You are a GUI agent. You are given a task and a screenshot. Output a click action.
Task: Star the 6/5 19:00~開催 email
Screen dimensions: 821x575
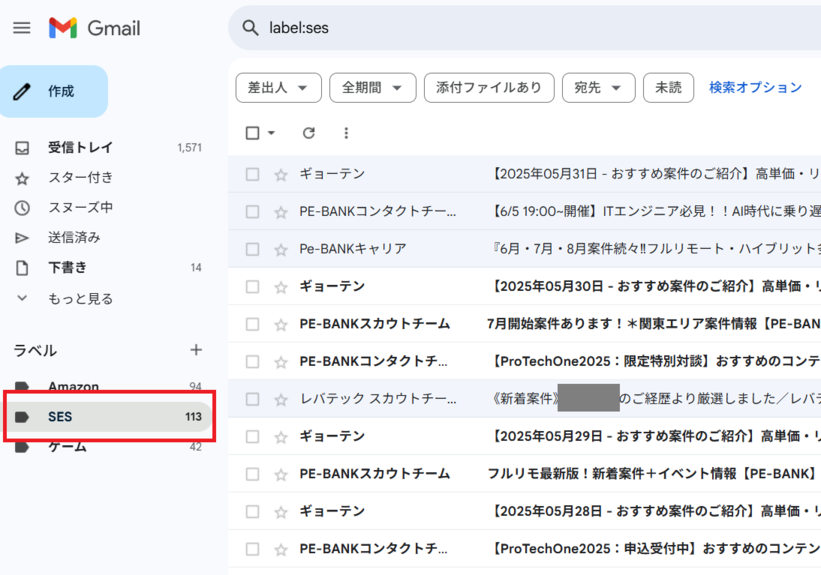pyautogui.click(x=281, y=212)
